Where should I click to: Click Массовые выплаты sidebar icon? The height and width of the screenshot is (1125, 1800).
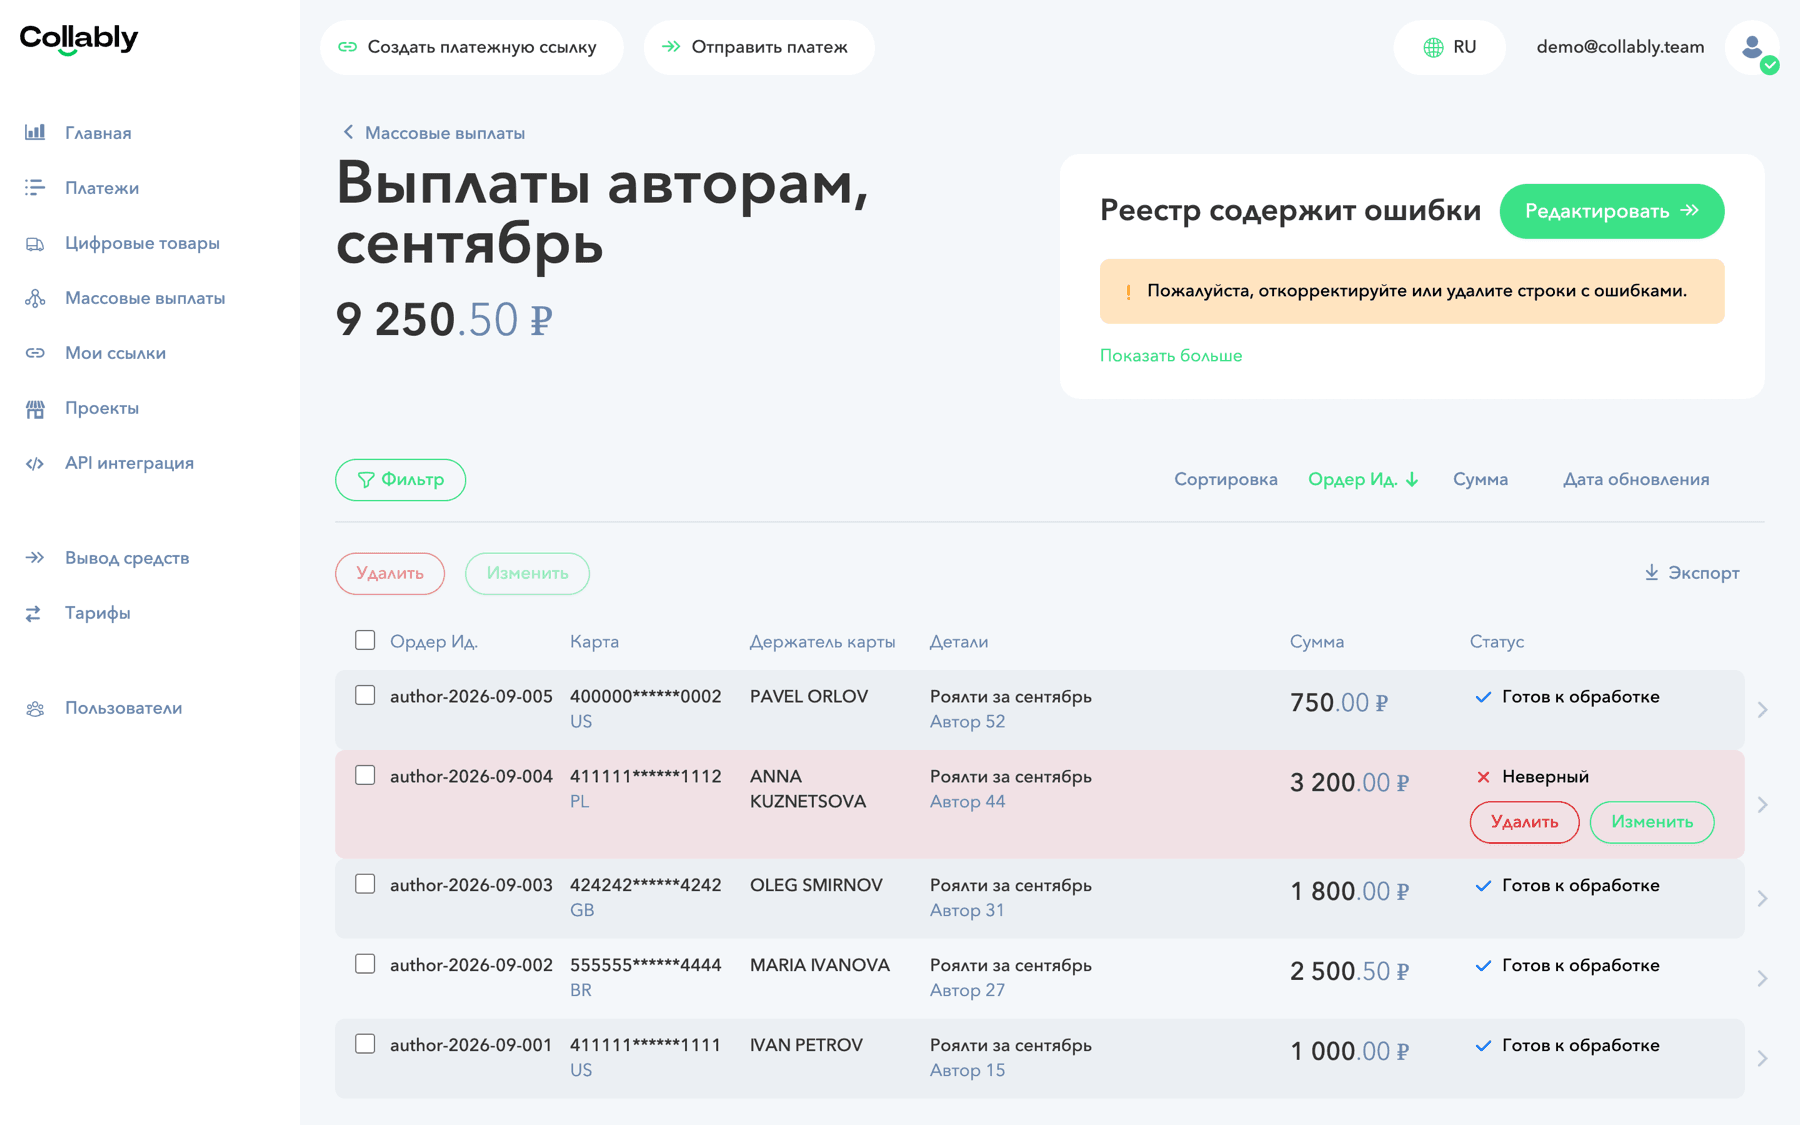[35, 298]
